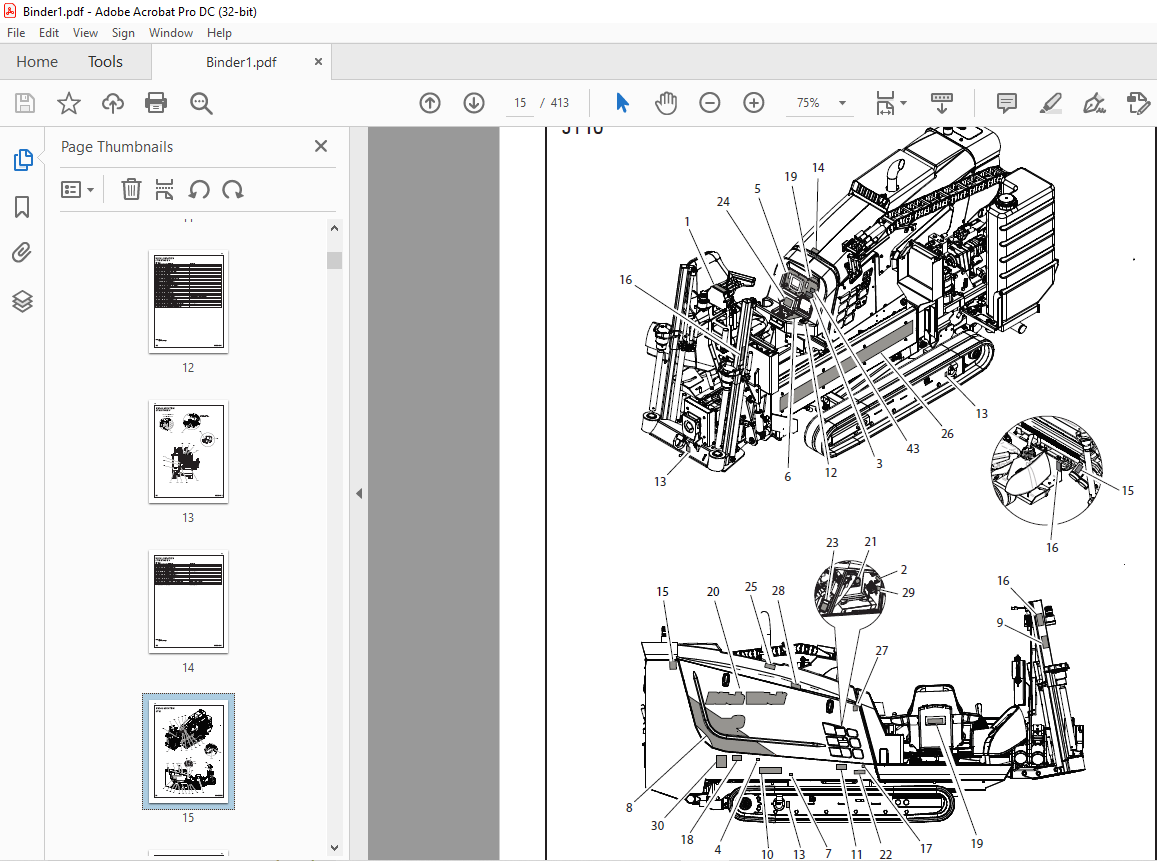Viewport: 1157px width, 861px height.
Task: Switch to the Home tab
Action: click(37, 62)
